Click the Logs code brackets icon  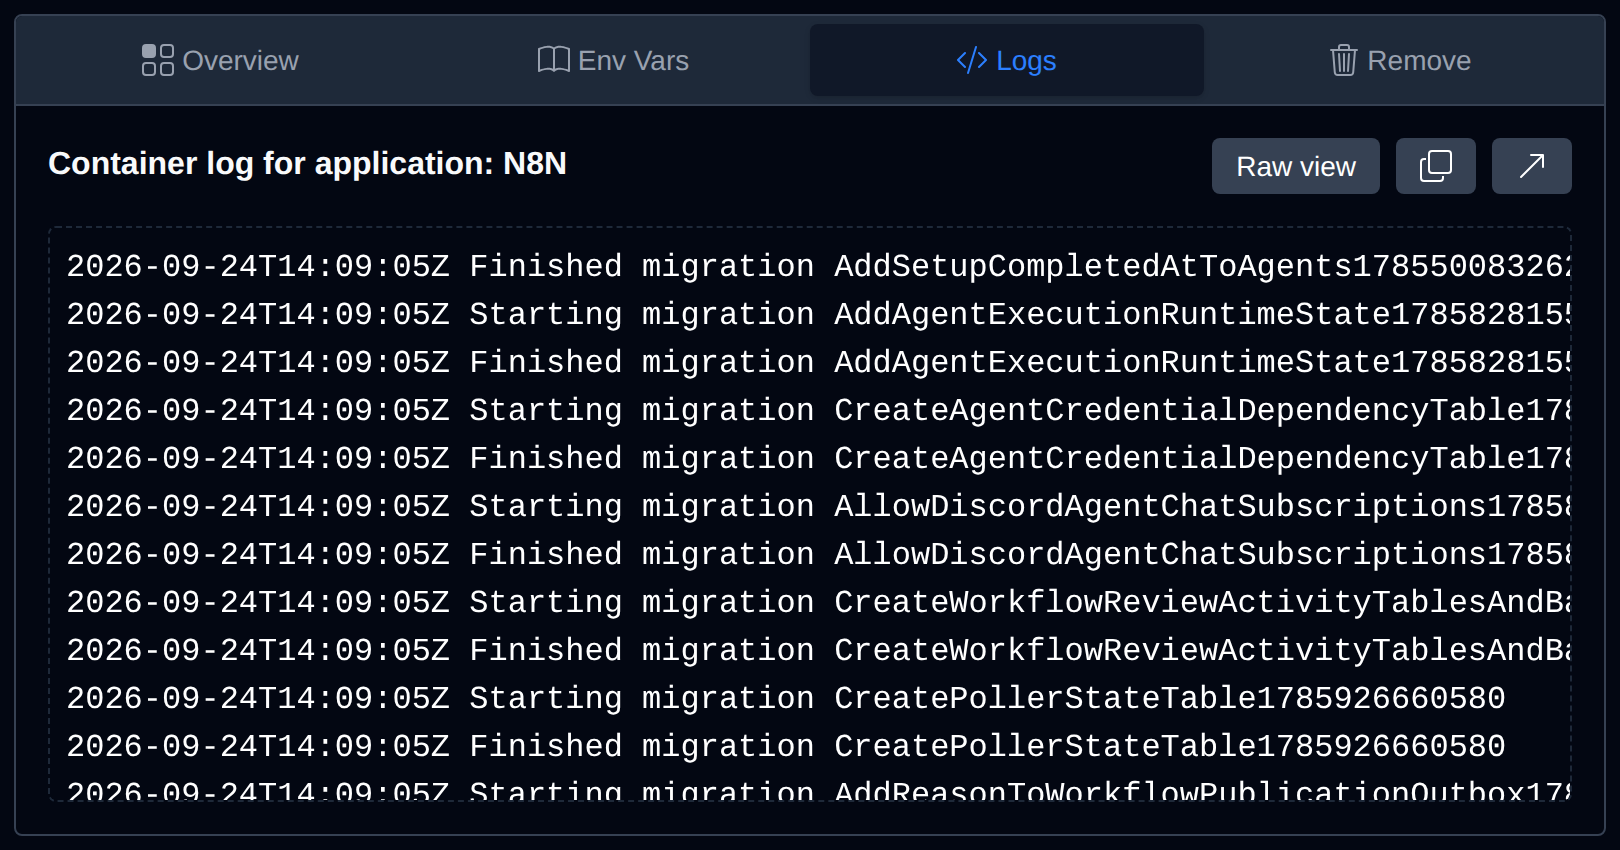[972, 60]
